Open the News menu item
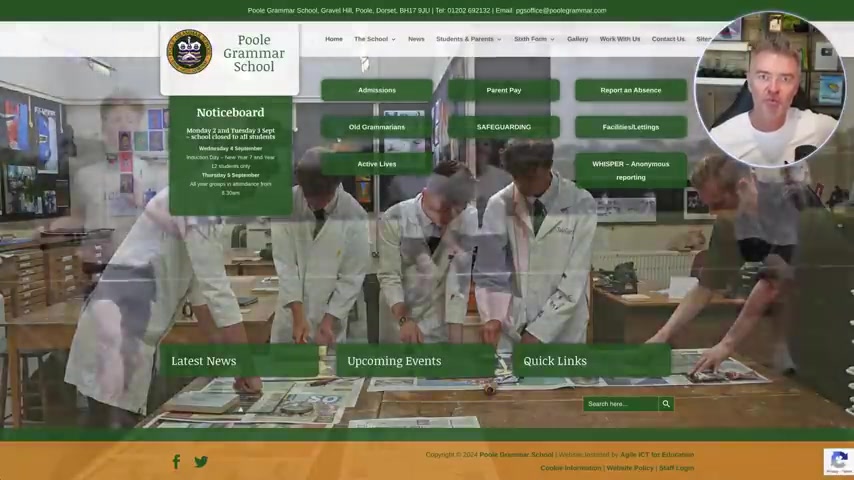 click(416, 39)
